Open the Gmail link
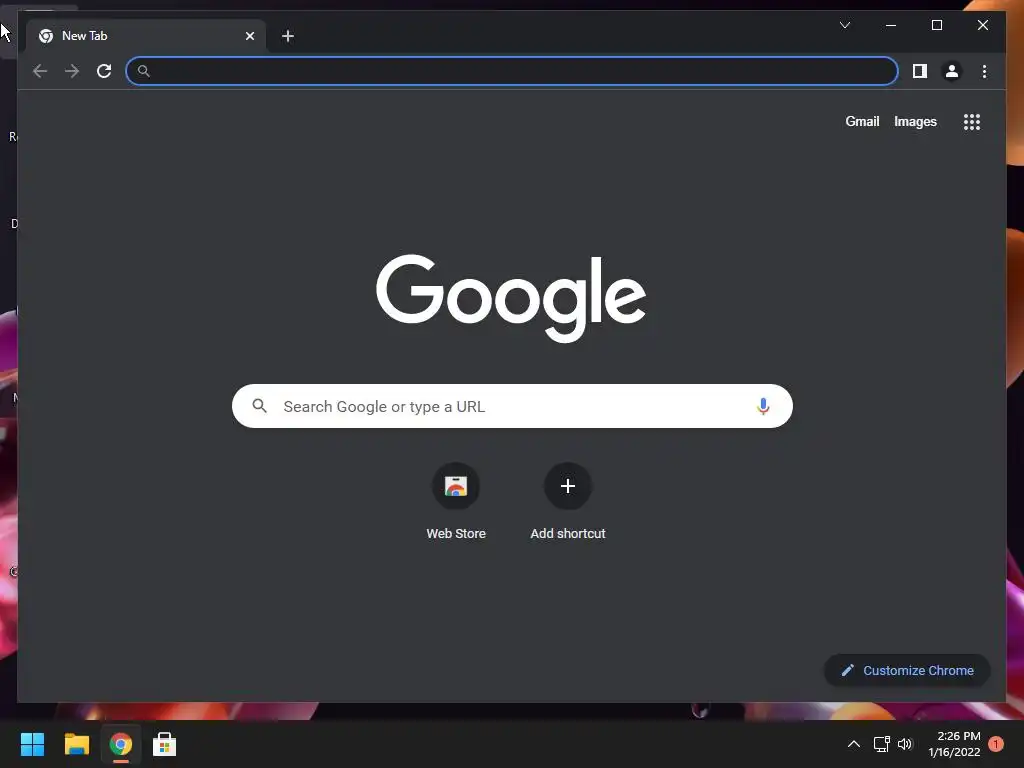 (862, 121)
